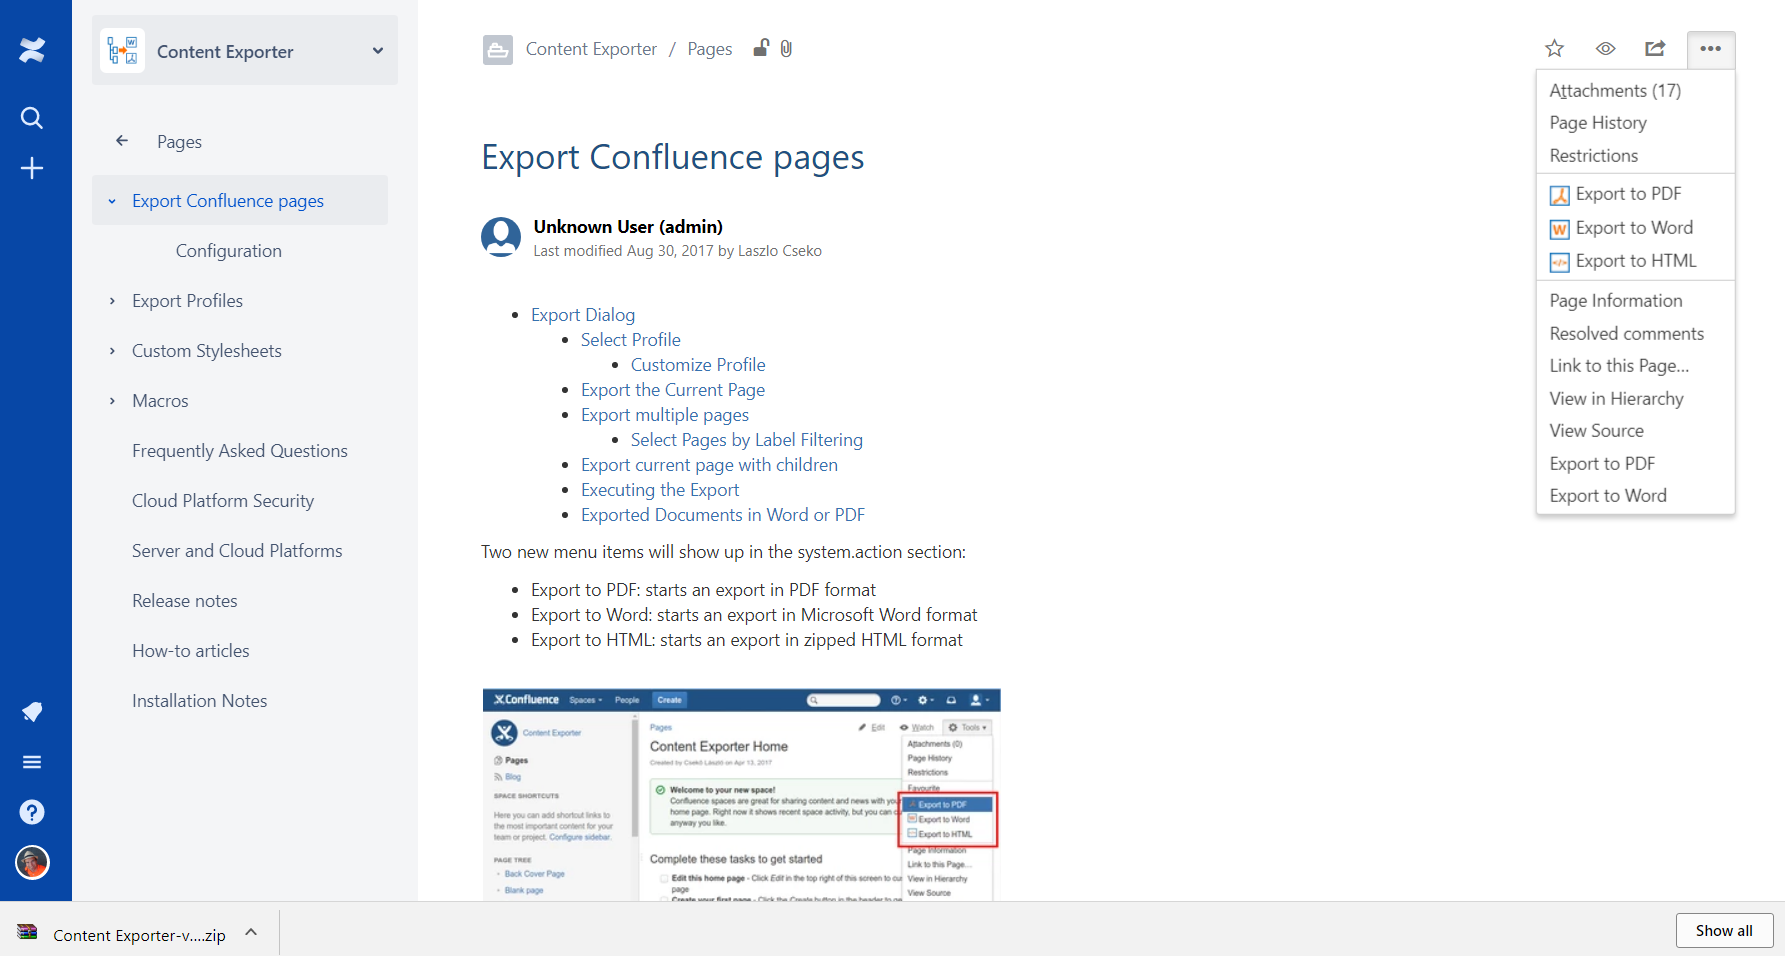Open the help menu question mark icon

click(32, 811)
